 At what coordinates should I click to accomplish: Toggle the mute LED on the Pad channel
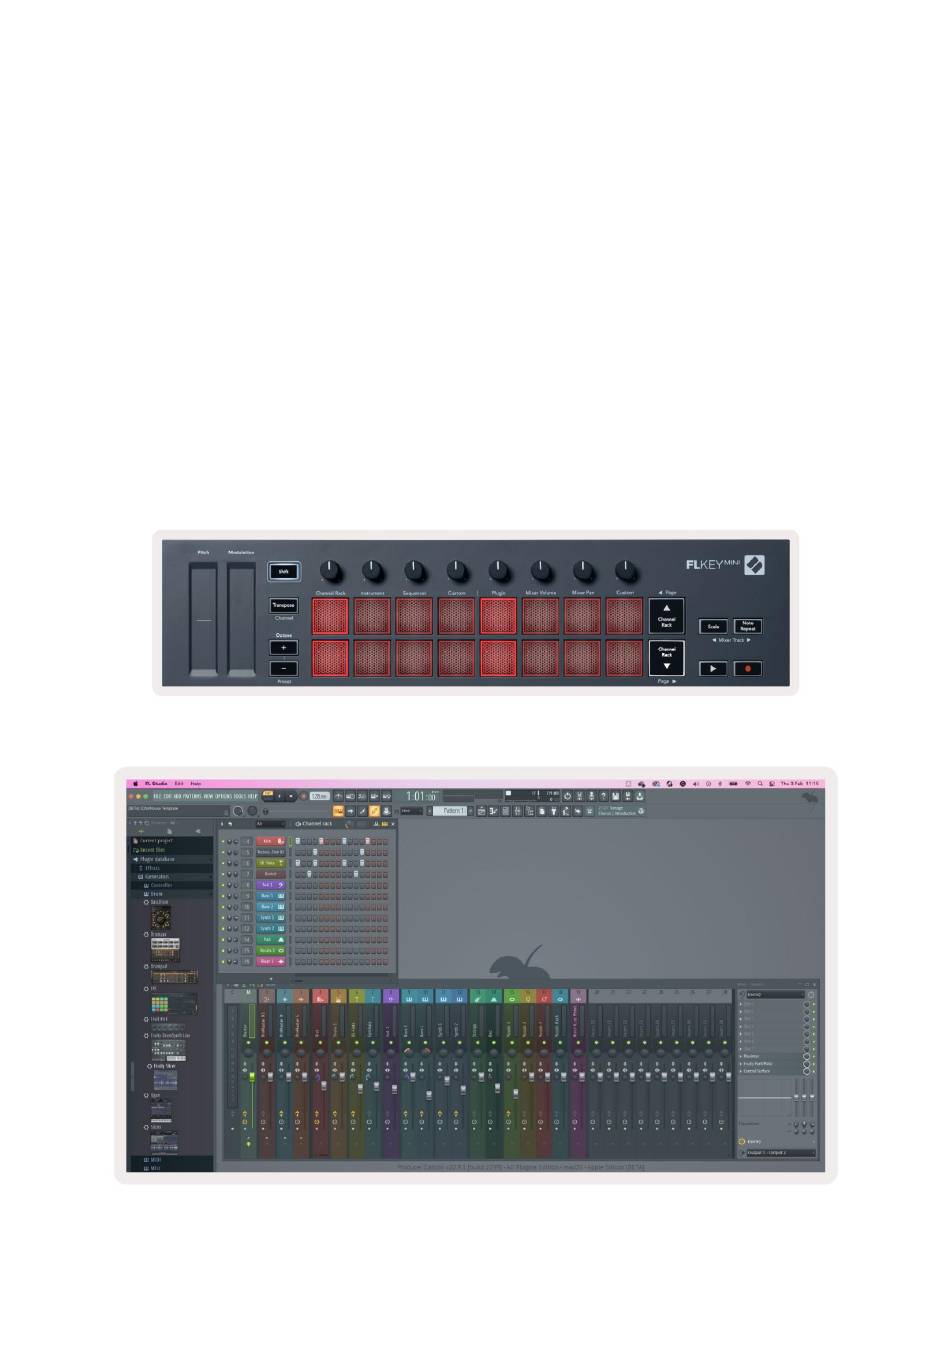pos(223,940)
